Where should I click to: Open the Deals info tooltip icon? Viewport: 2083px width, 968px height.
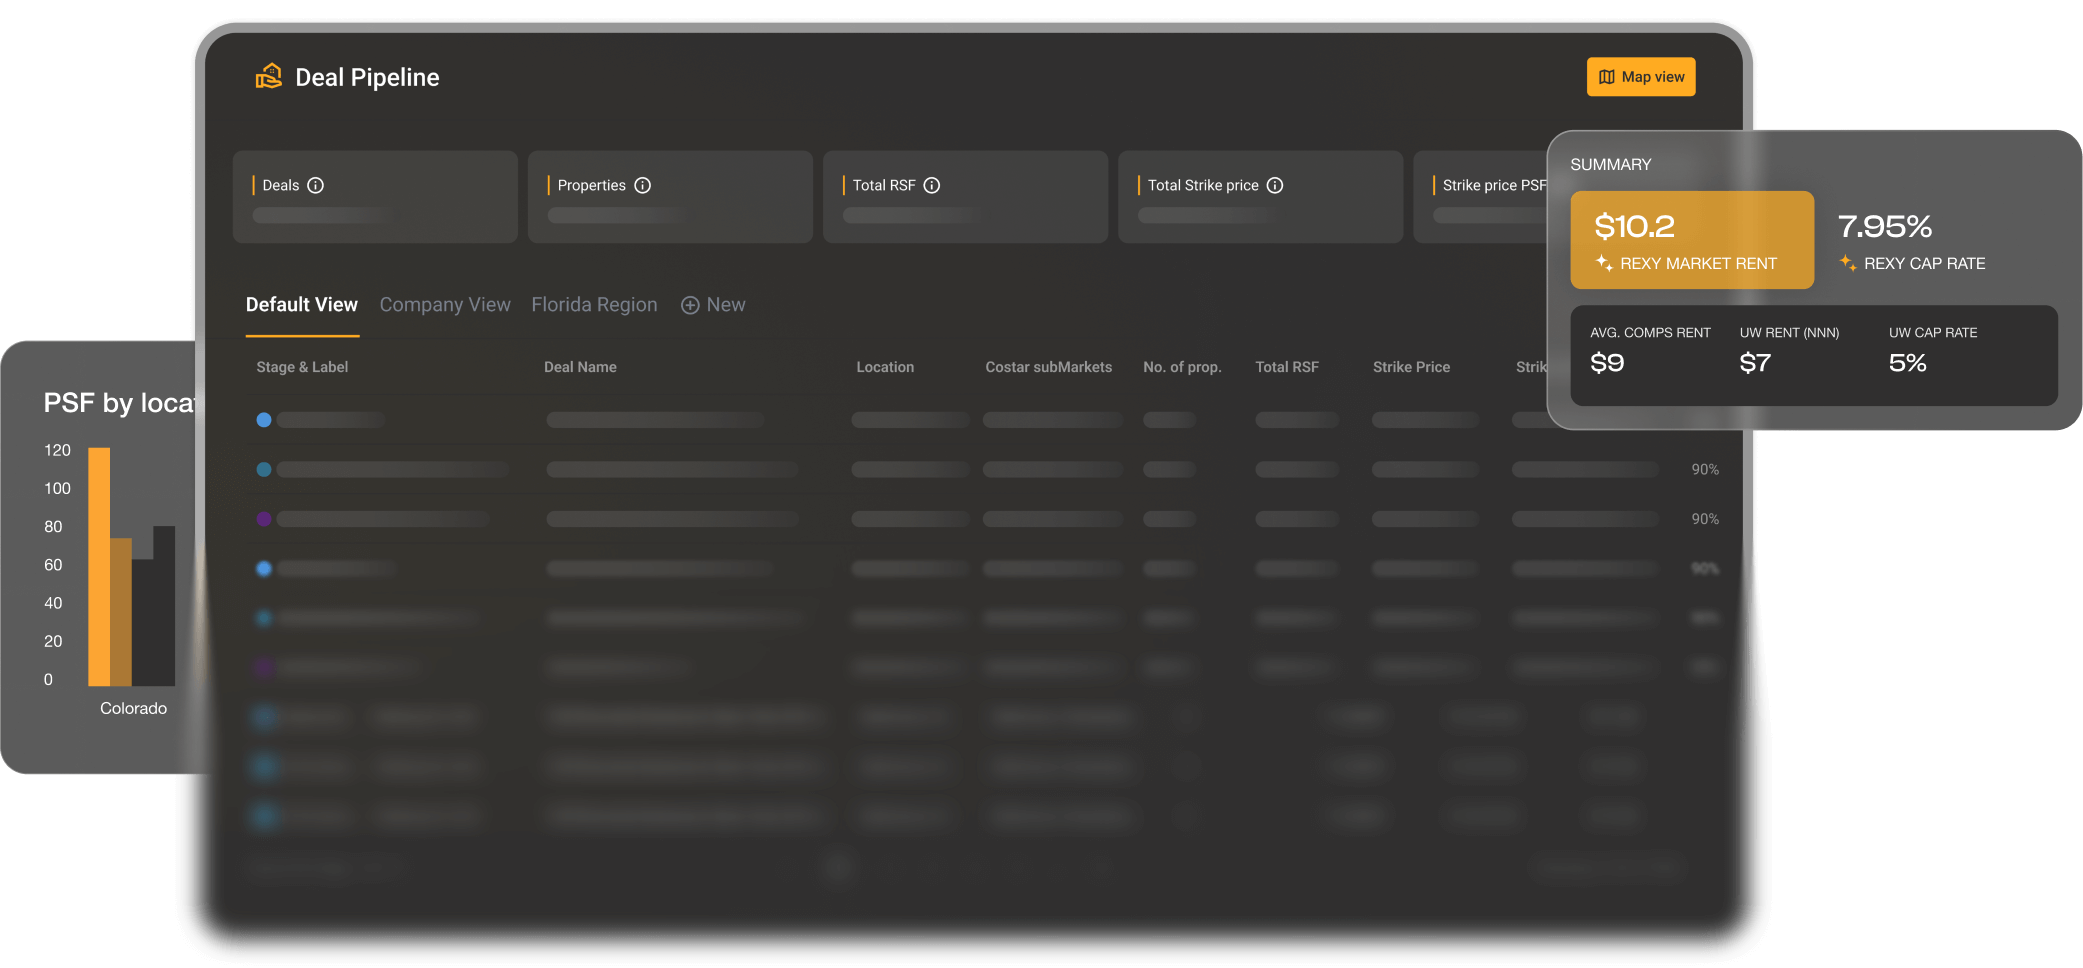pyautogui.click(x=316, y=185)
